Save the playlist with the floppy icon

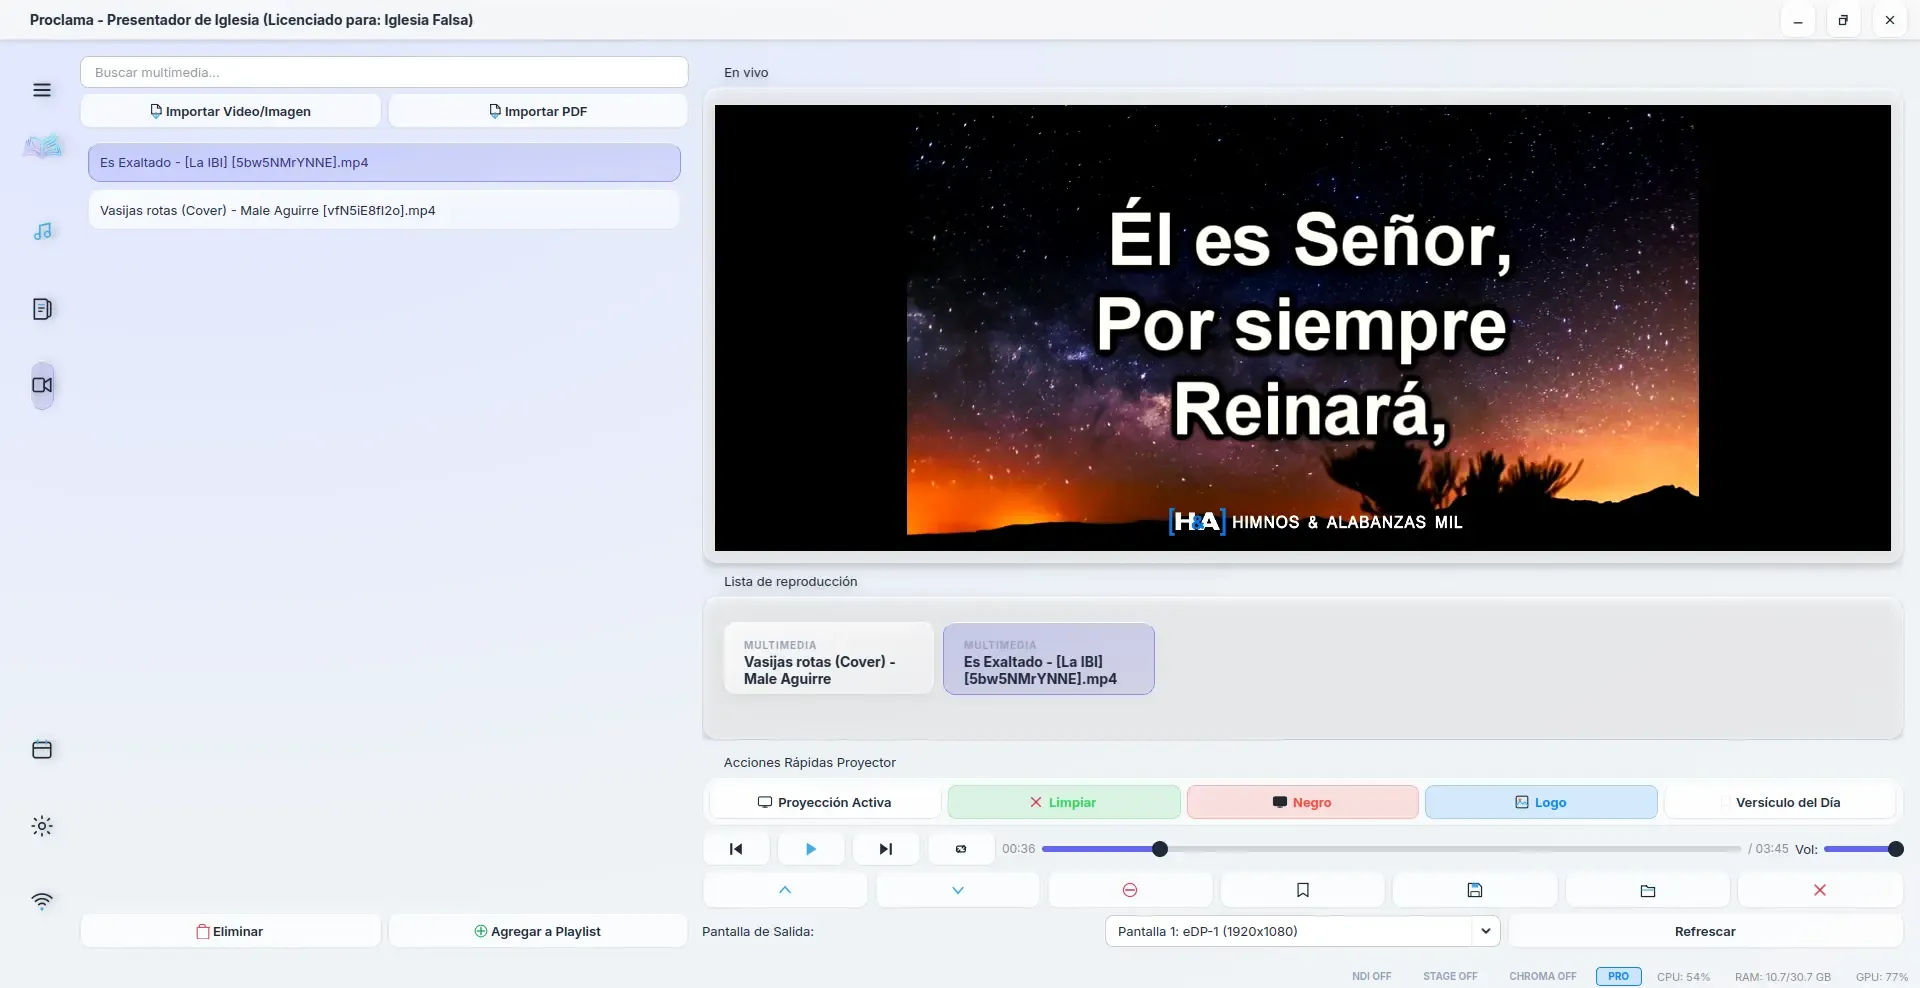1475,890
